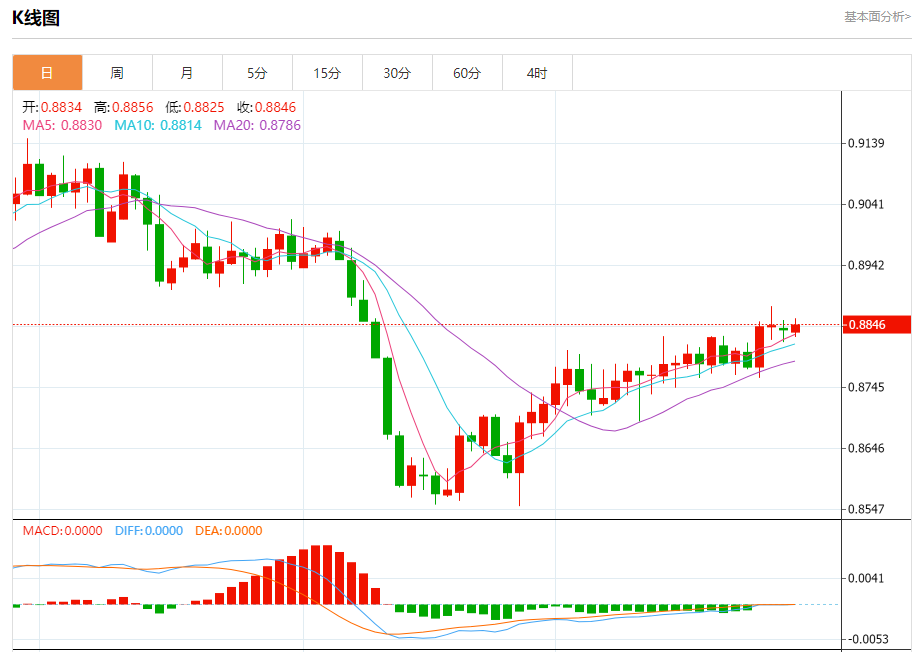921x652 pixels.
Task: Open the 4时 interval tab
Action: pyautogui.click(x=537, y=73)
